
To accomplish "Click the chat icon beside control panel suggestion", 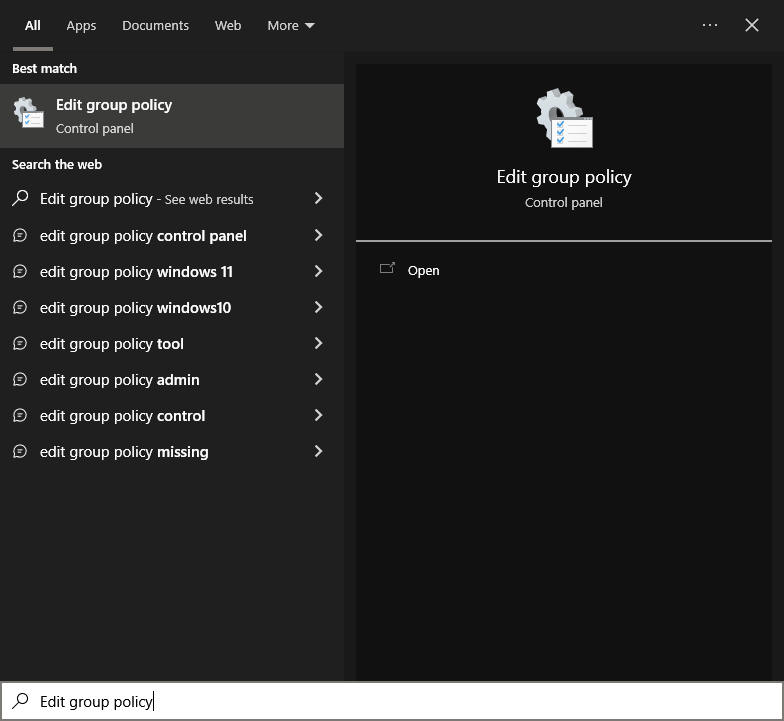I will (20, 235).
